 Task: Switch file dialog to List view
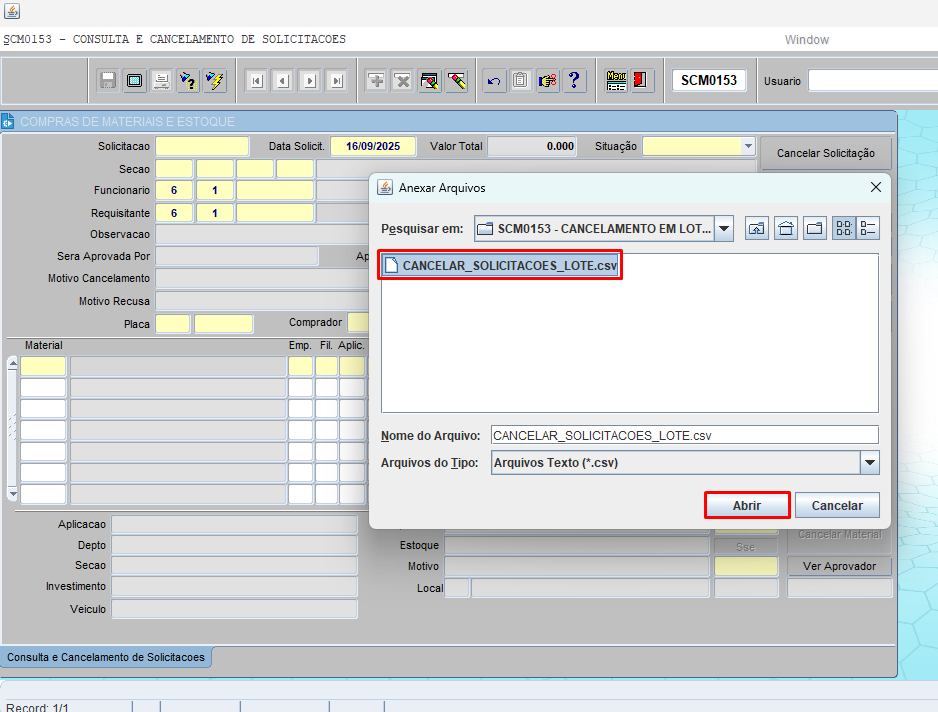tap(844, 228)
